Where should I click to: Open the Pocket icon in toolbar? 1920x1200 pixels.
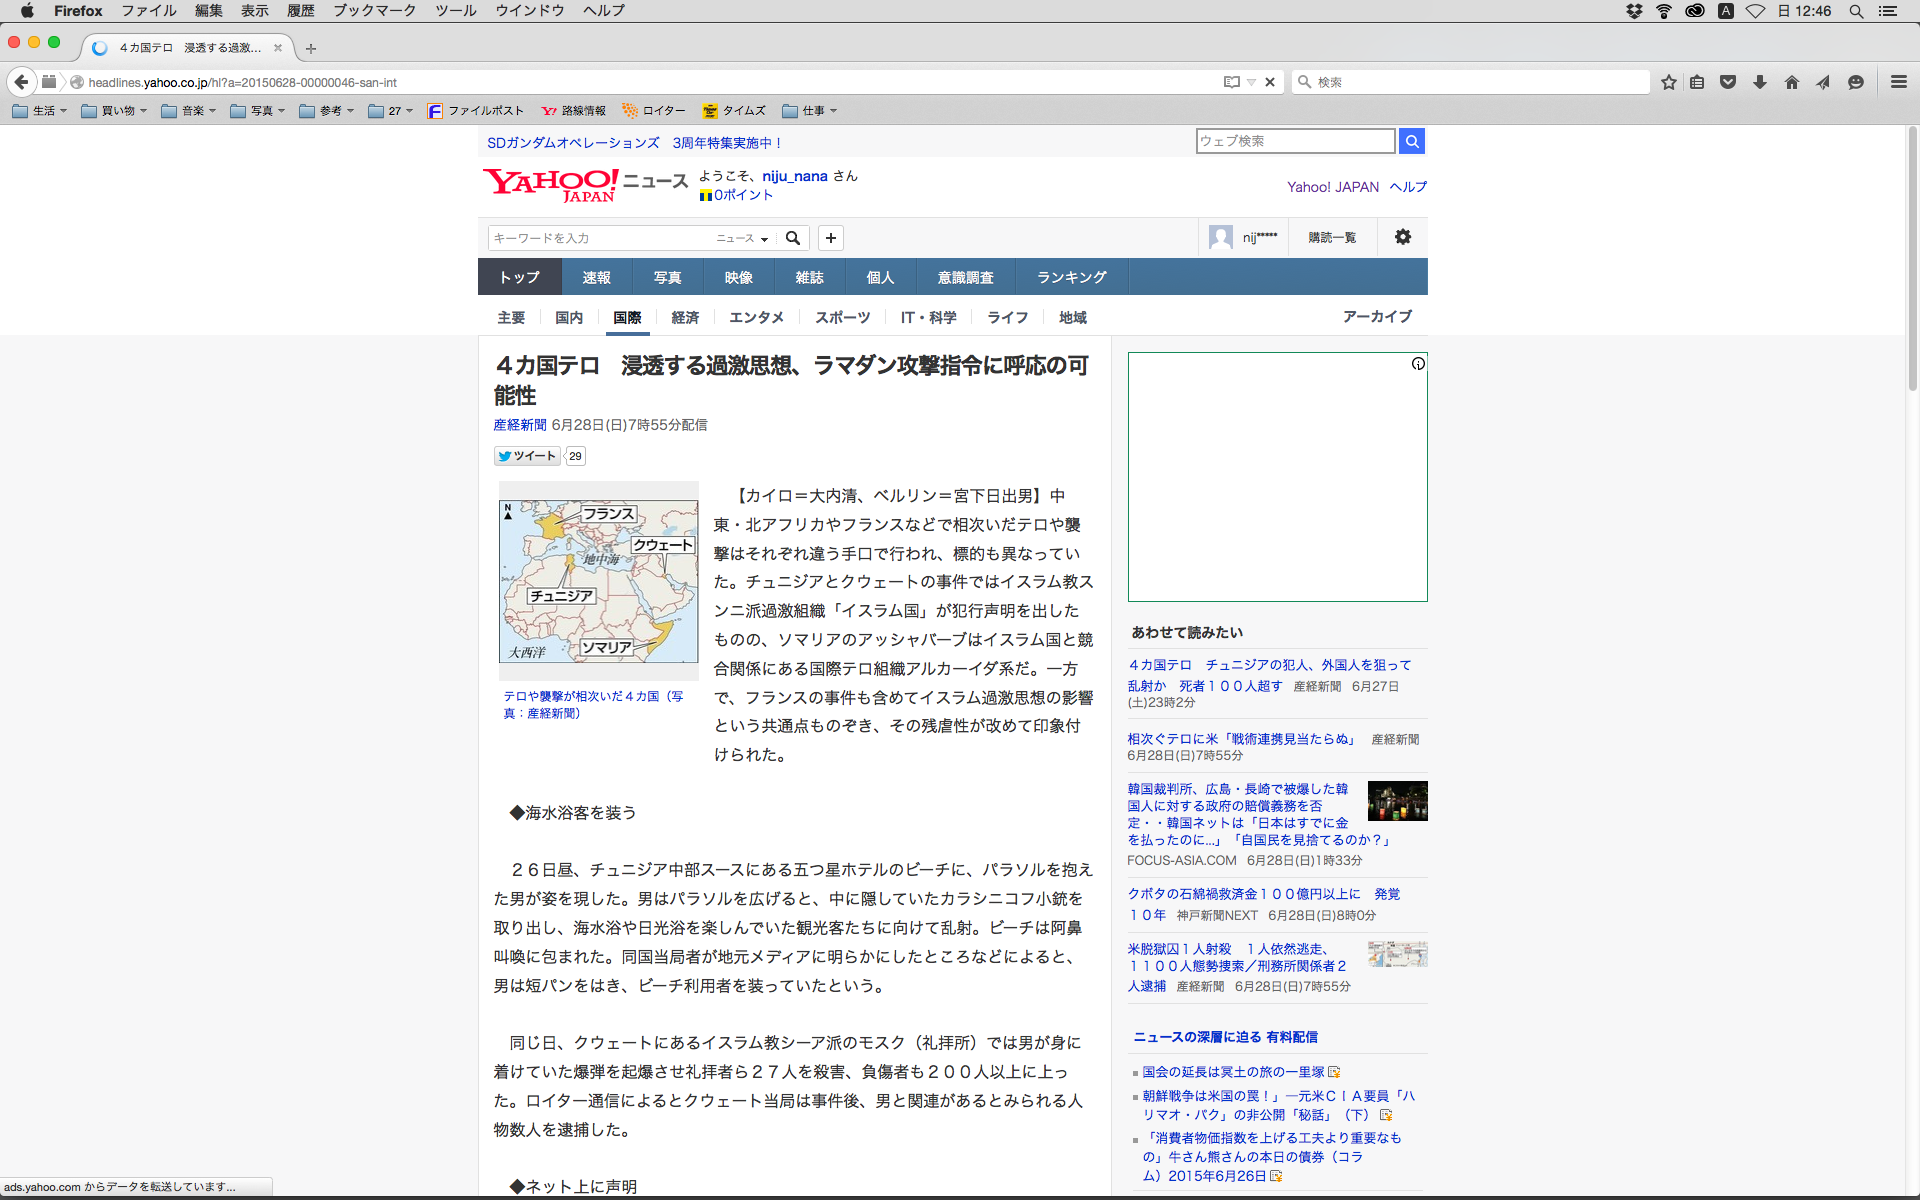coord(1728,82)
